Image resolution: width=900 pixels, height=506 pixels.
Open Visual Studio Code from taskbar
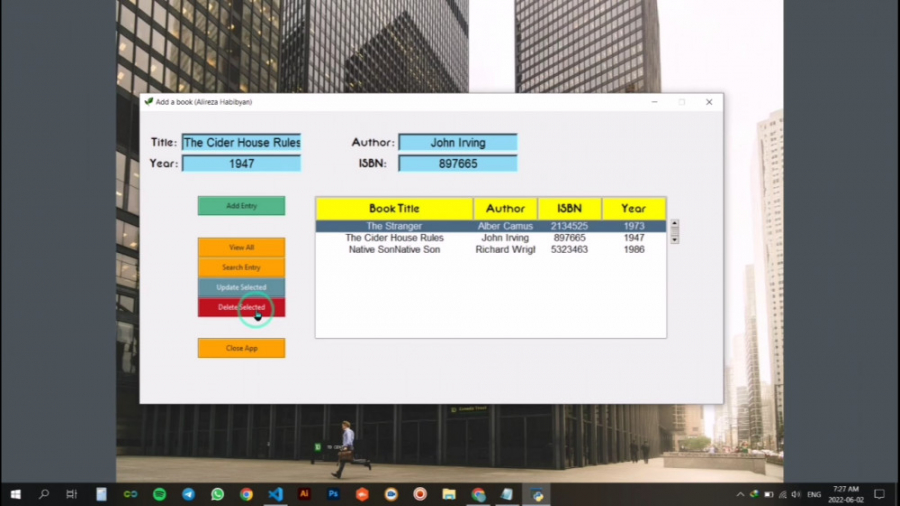click(276, 494)
